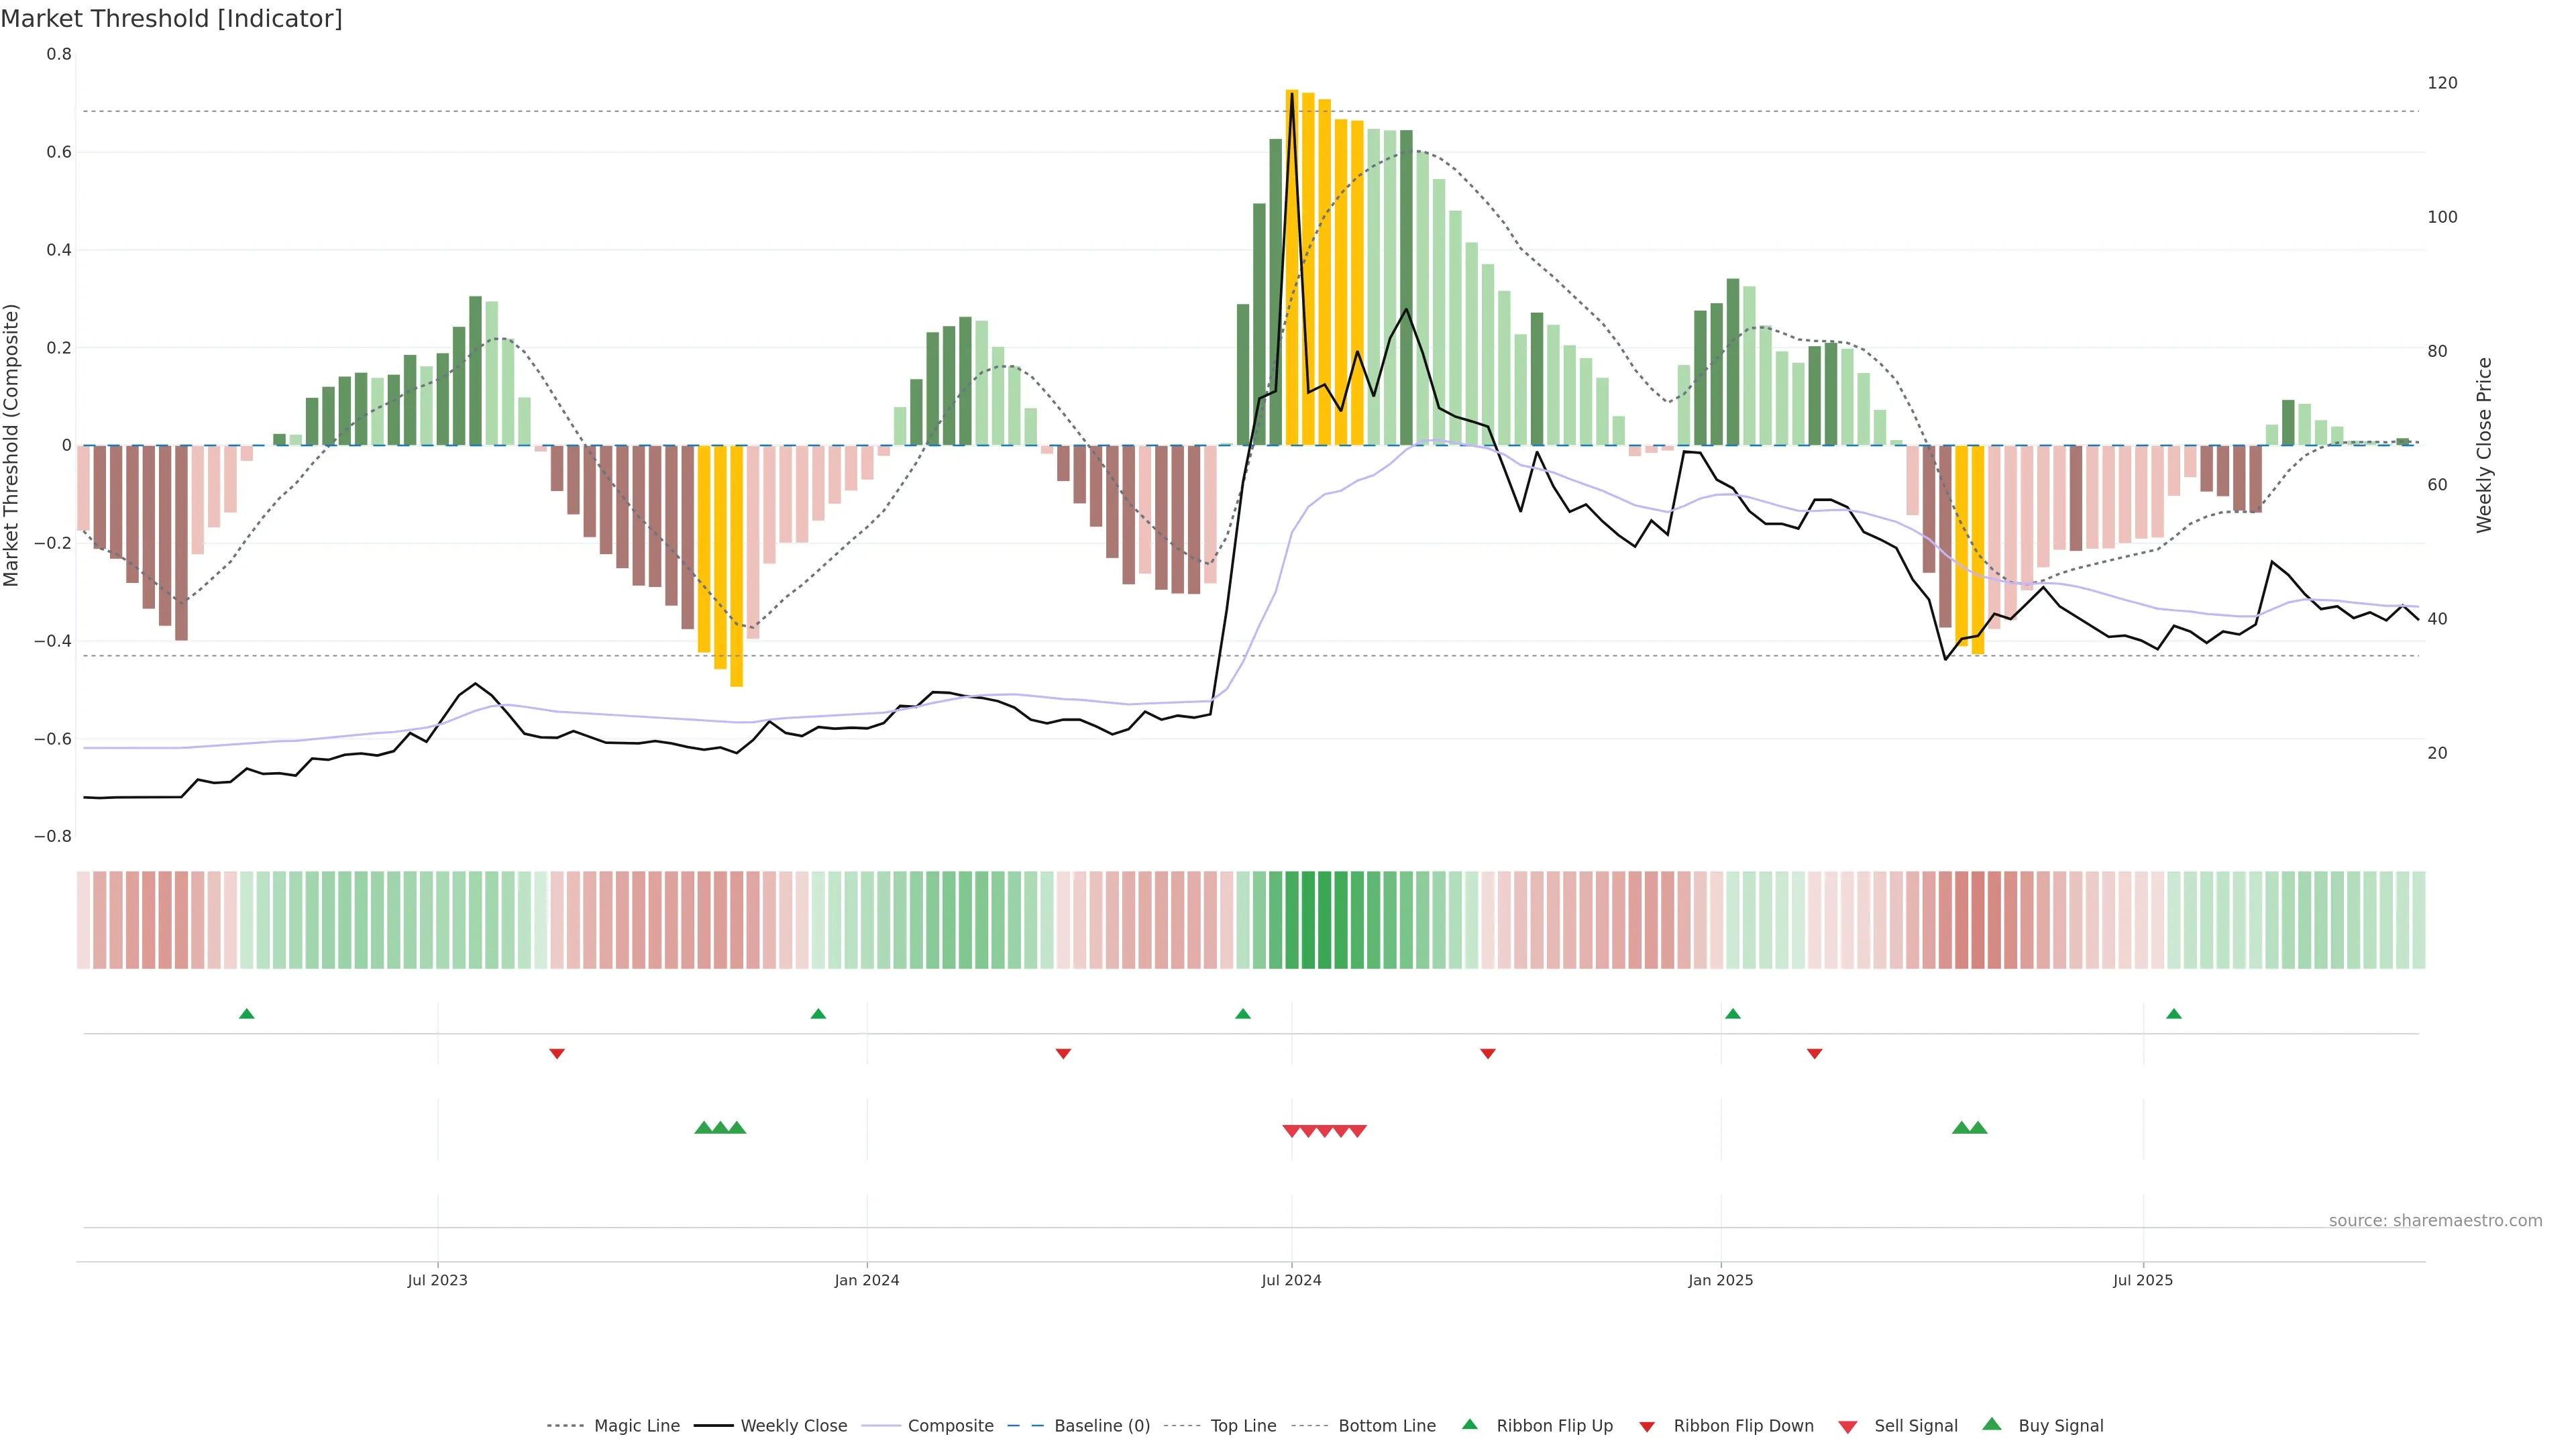Click the Market Threshold [Indicator] chart title
Viewport: 2576px width, 1449px height.
pyautogui.click(x=171, y=18)
